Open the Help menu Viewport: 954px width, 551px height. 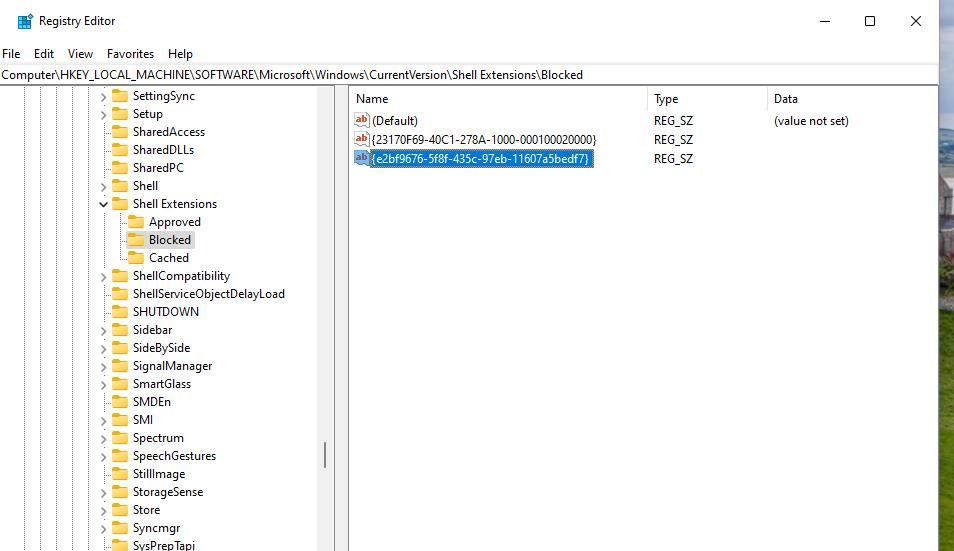(x=180, y=54)
